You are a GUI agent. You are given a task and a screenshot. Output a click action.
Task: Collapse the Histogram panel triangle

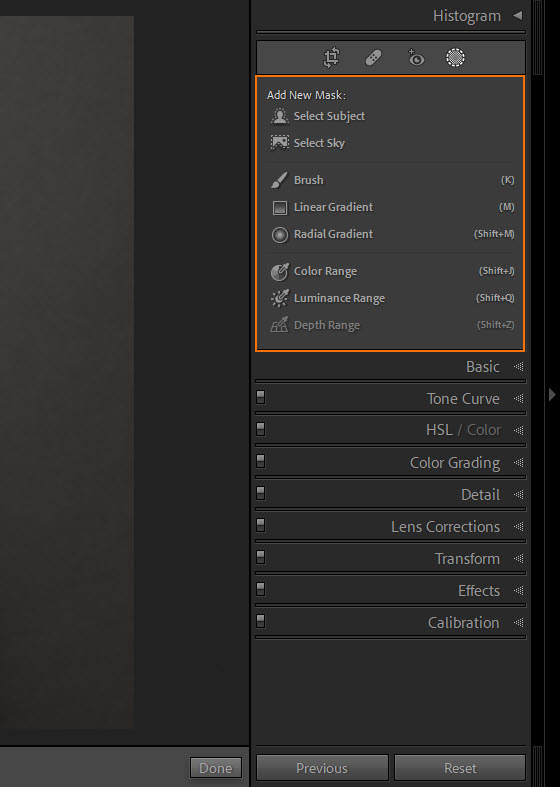tap(518, 16)
